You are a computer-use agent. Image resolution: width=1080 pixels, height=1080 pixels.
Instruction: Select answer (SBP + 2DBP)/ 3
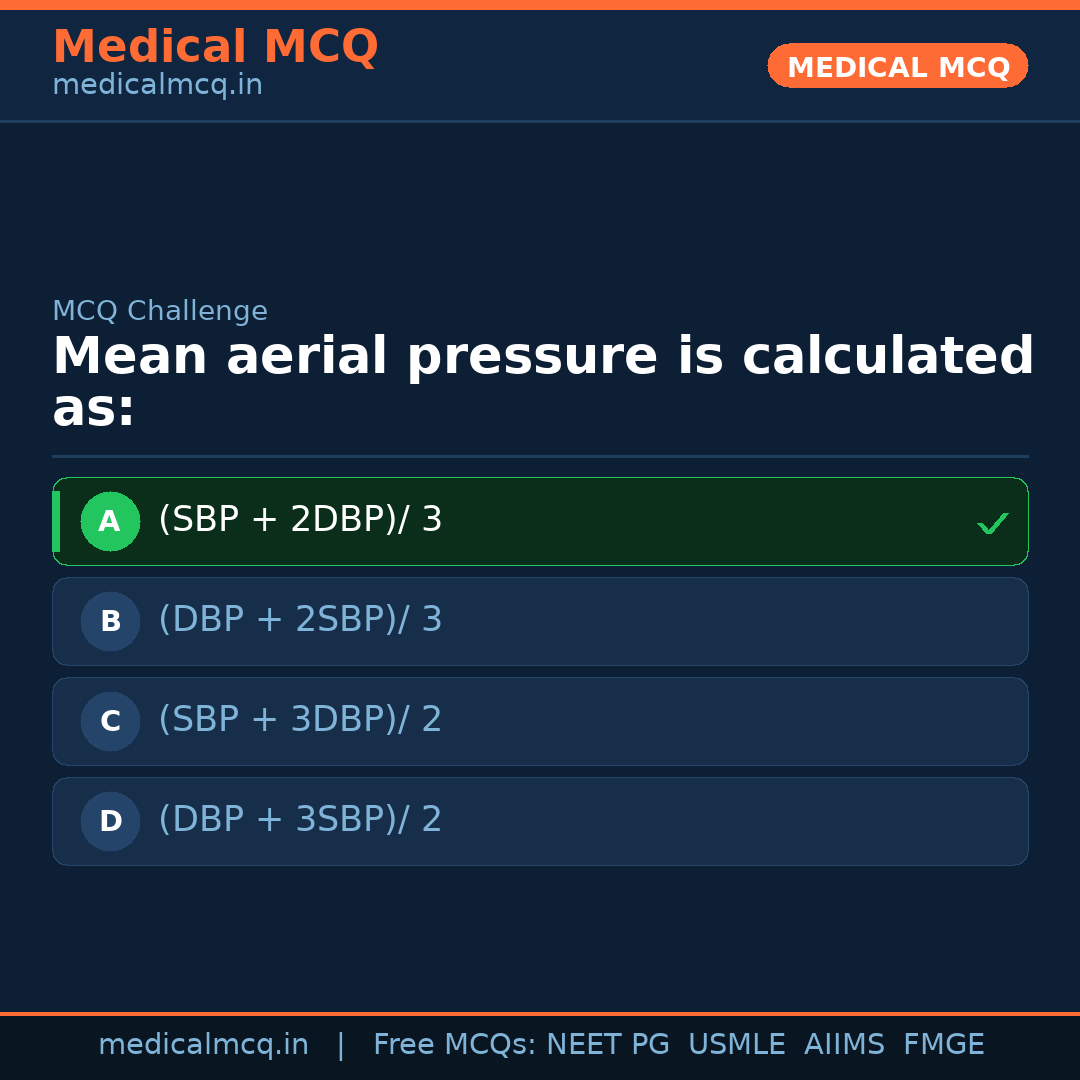click(300, 520)
